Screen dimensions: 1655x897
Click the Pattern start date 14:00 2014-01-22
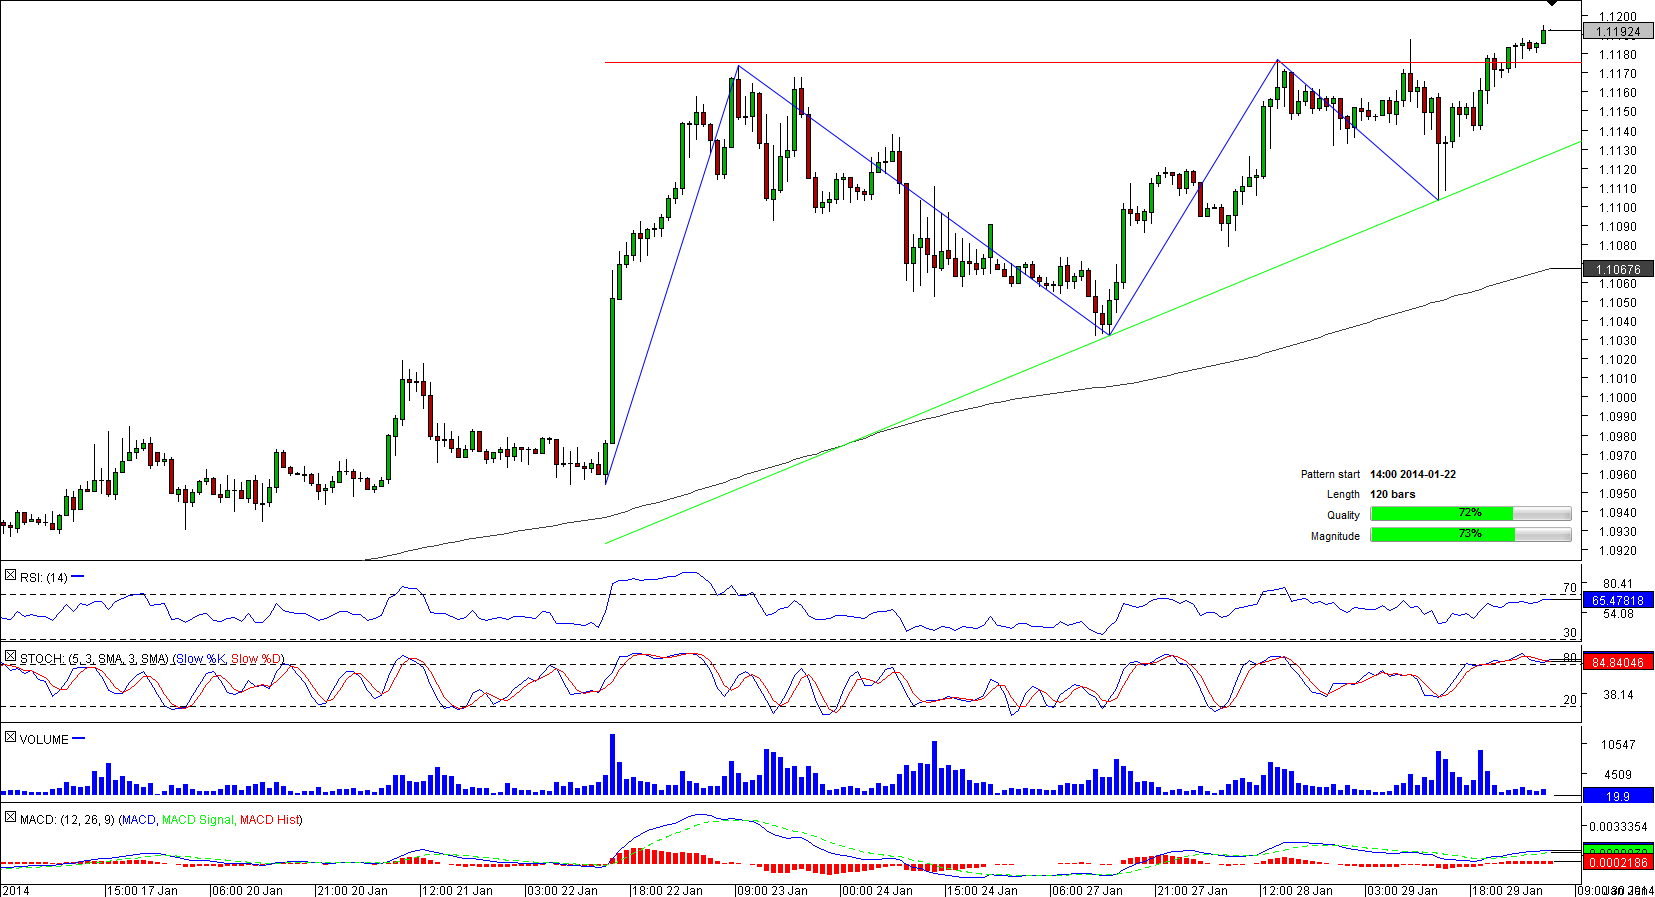tap(1412, 474)
